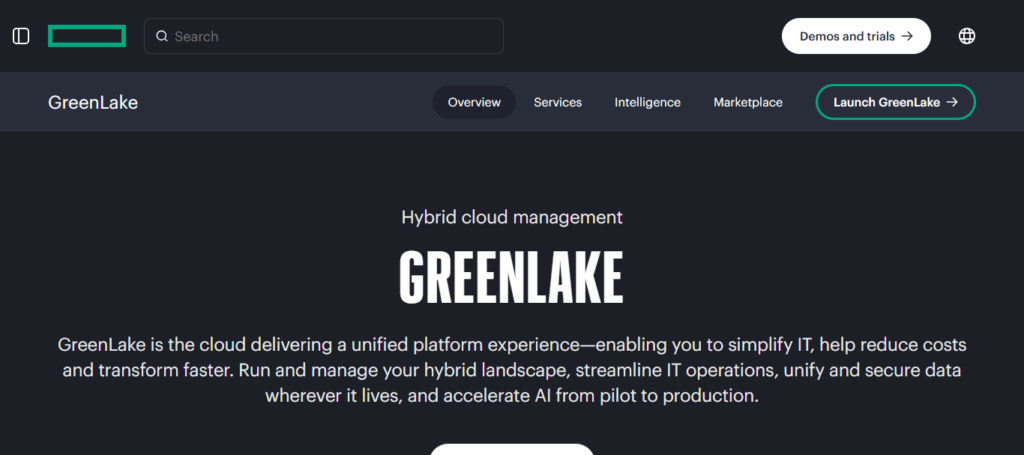Click the large GREENLAKE heading
1024x455 pixels.
coord(511,277)
